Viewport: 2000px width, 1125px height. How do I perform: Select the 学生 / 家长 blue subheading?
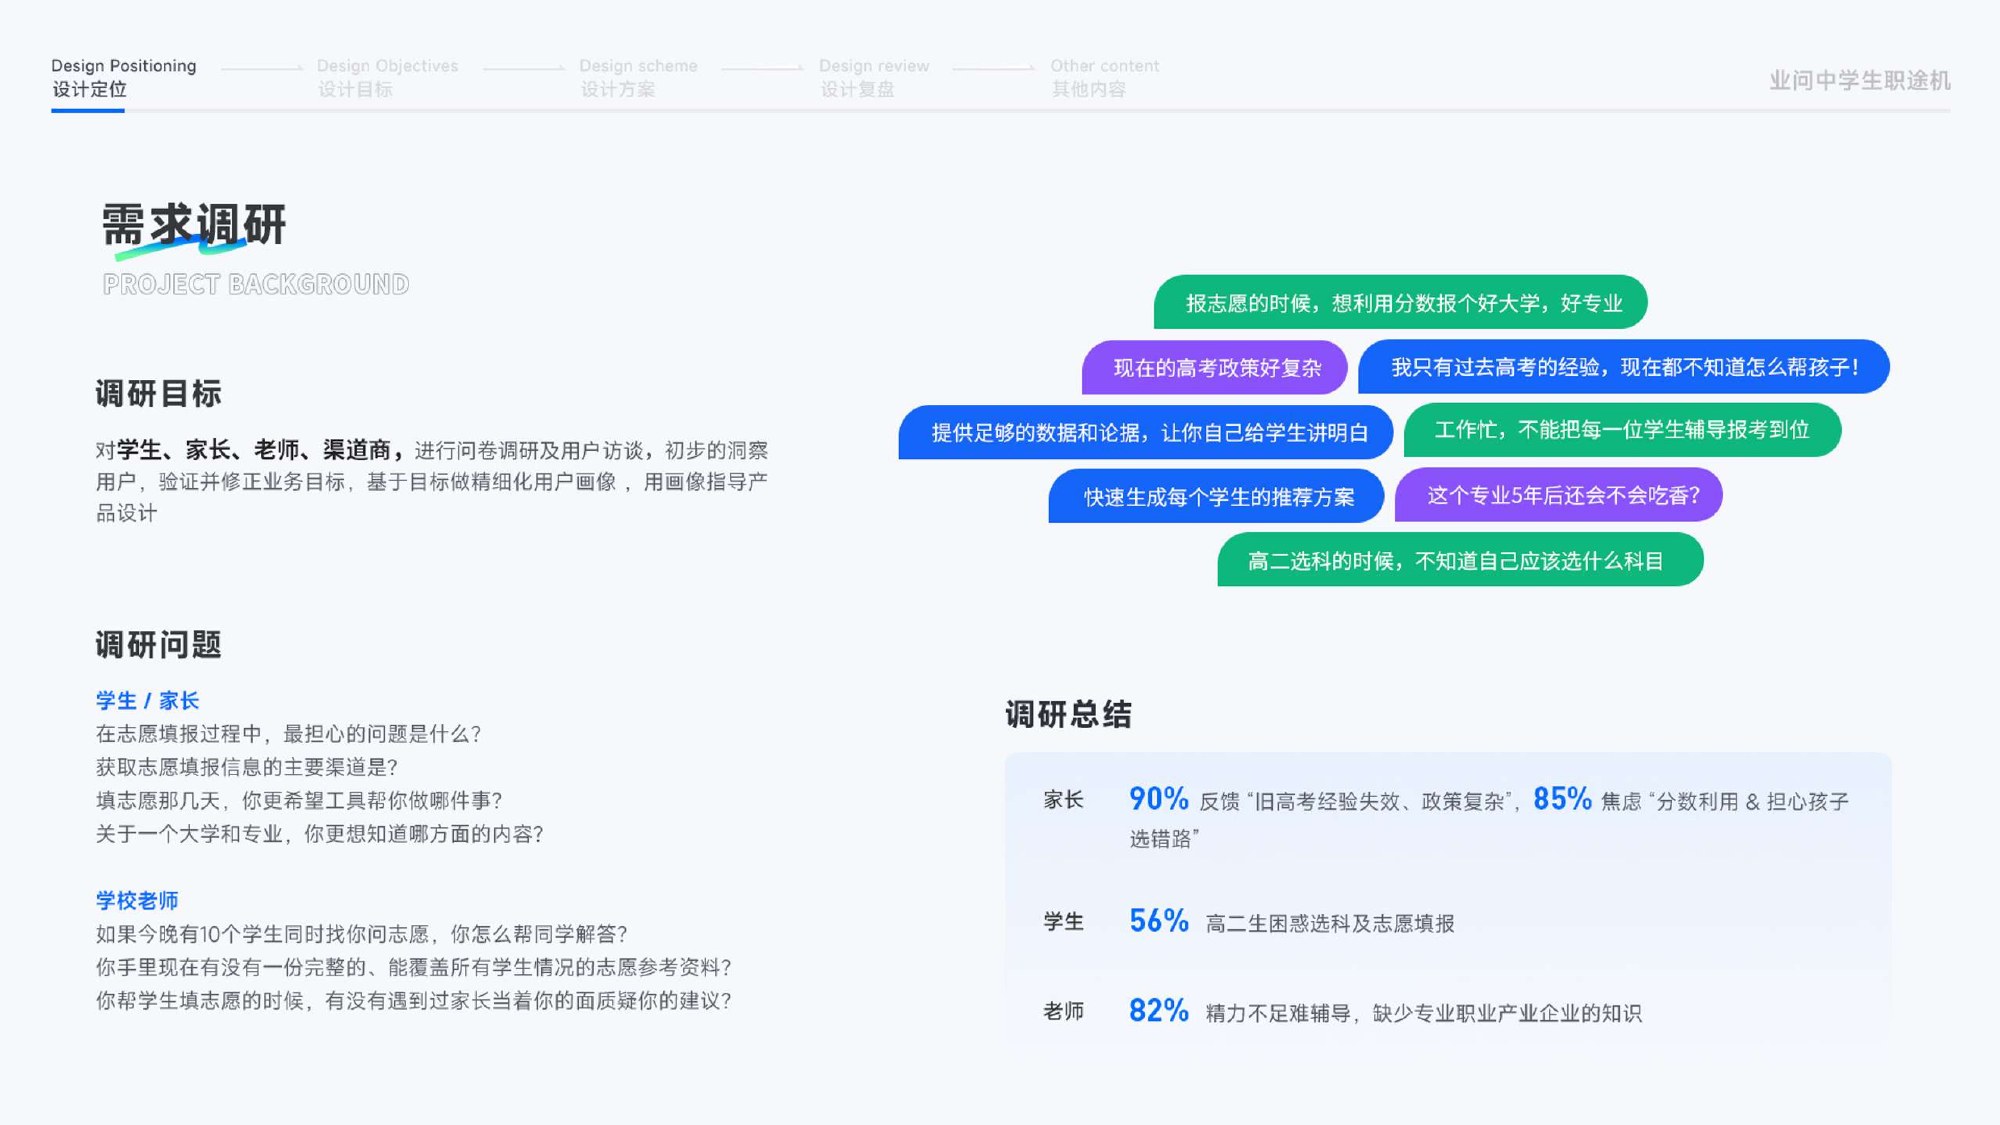[147, 700]
